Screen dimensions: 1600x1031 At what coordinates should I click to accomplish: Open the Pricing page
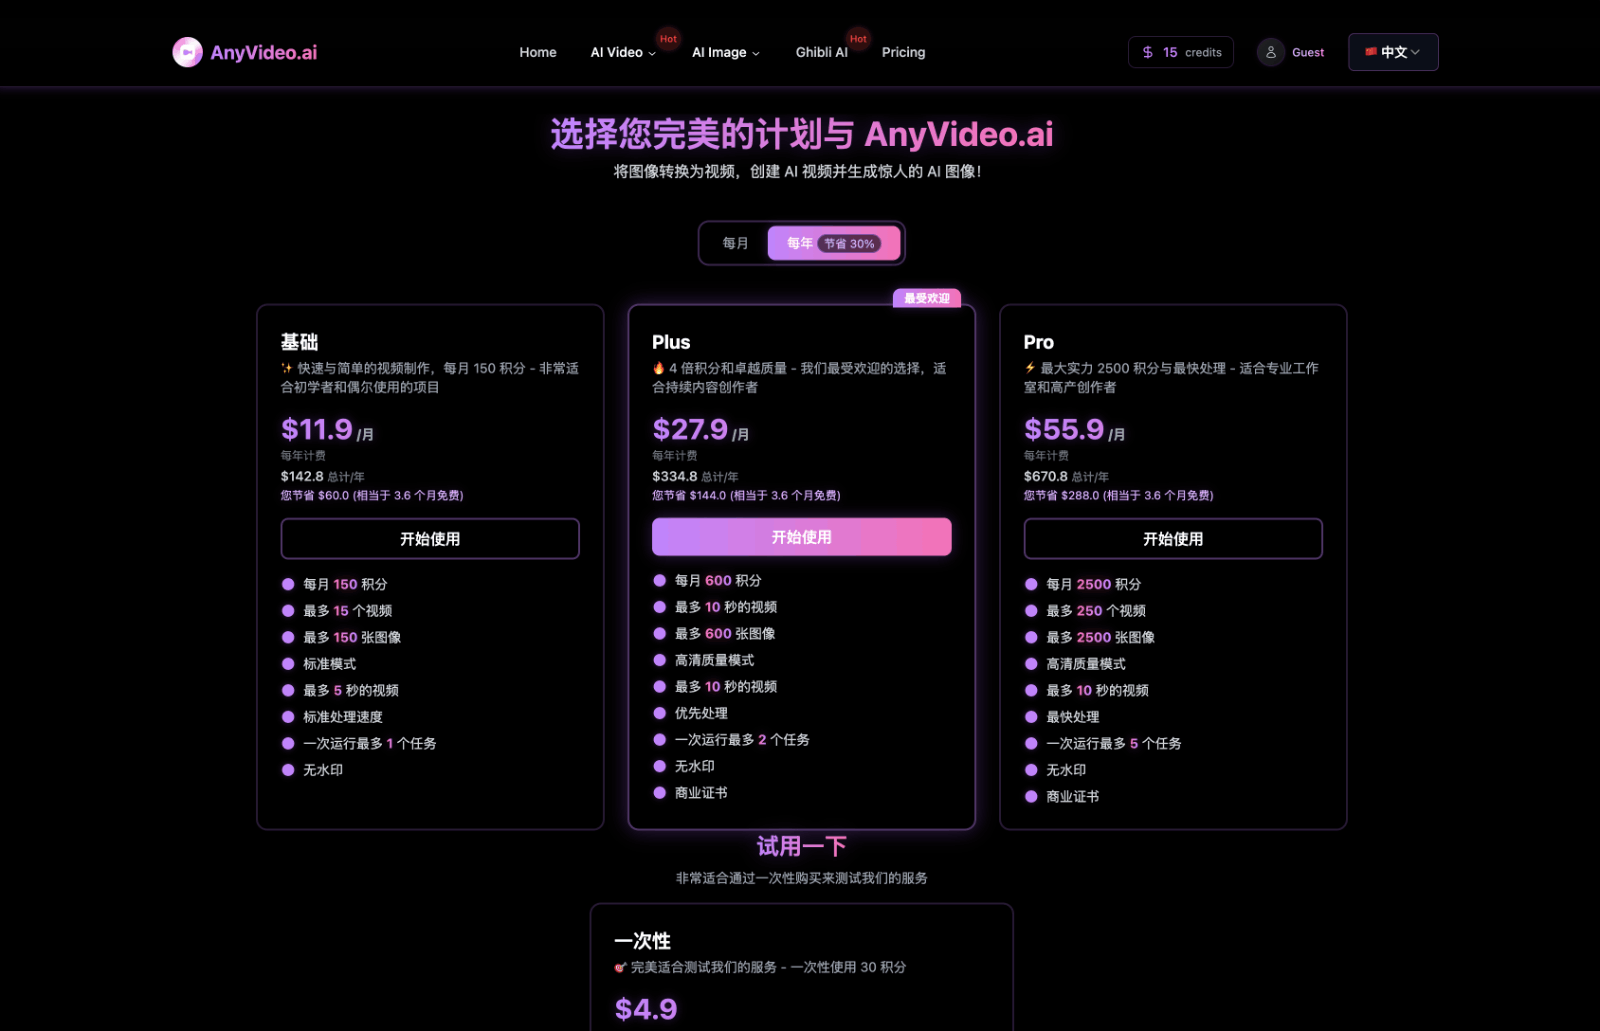click(x=903, y=52)
